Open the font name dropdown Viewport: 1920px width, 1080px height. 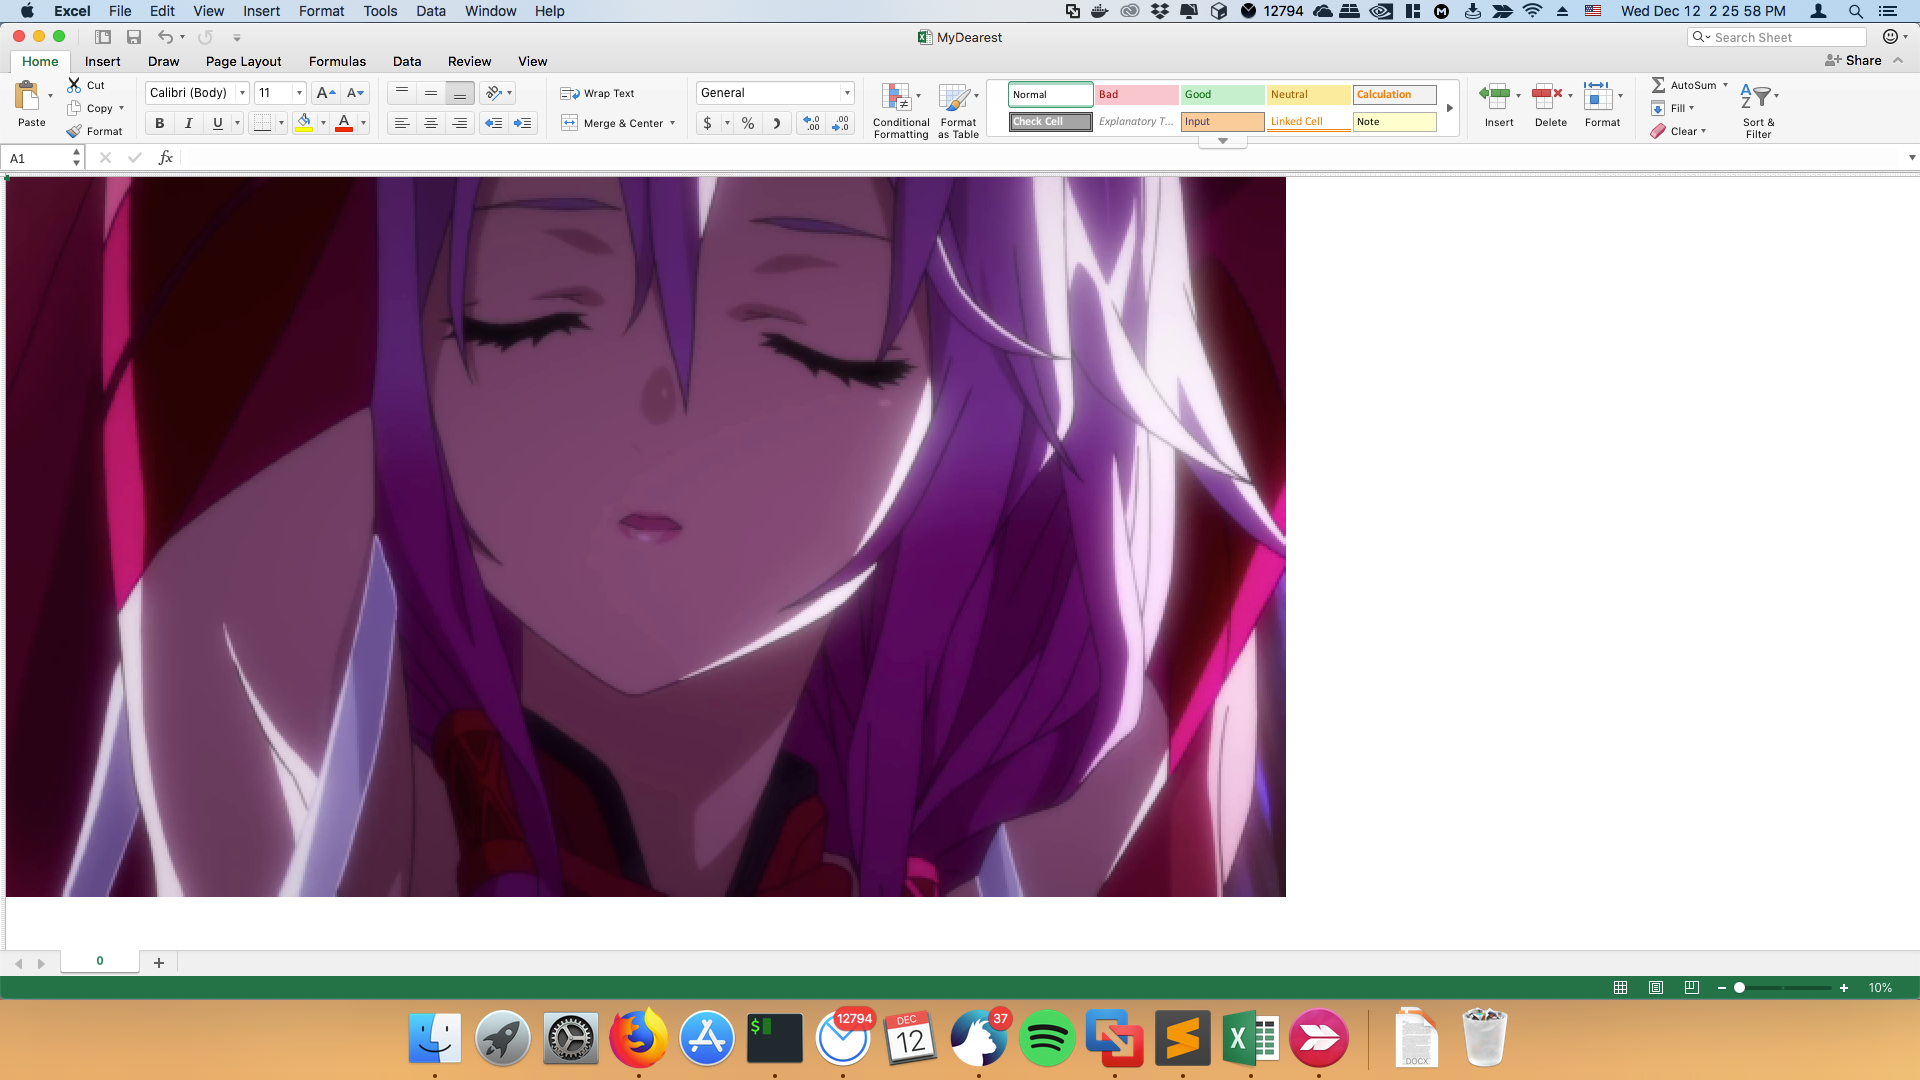pos(242,93)
